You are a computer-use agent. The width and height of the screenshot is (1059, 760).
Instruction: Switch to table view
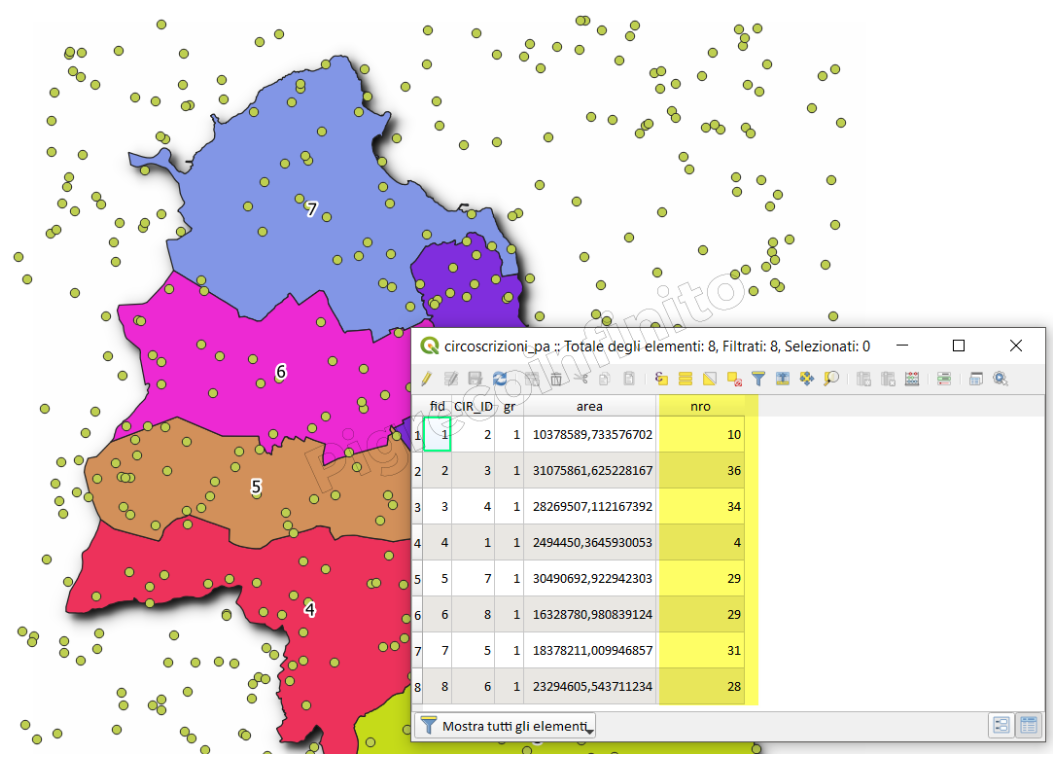coord(1028,726)
